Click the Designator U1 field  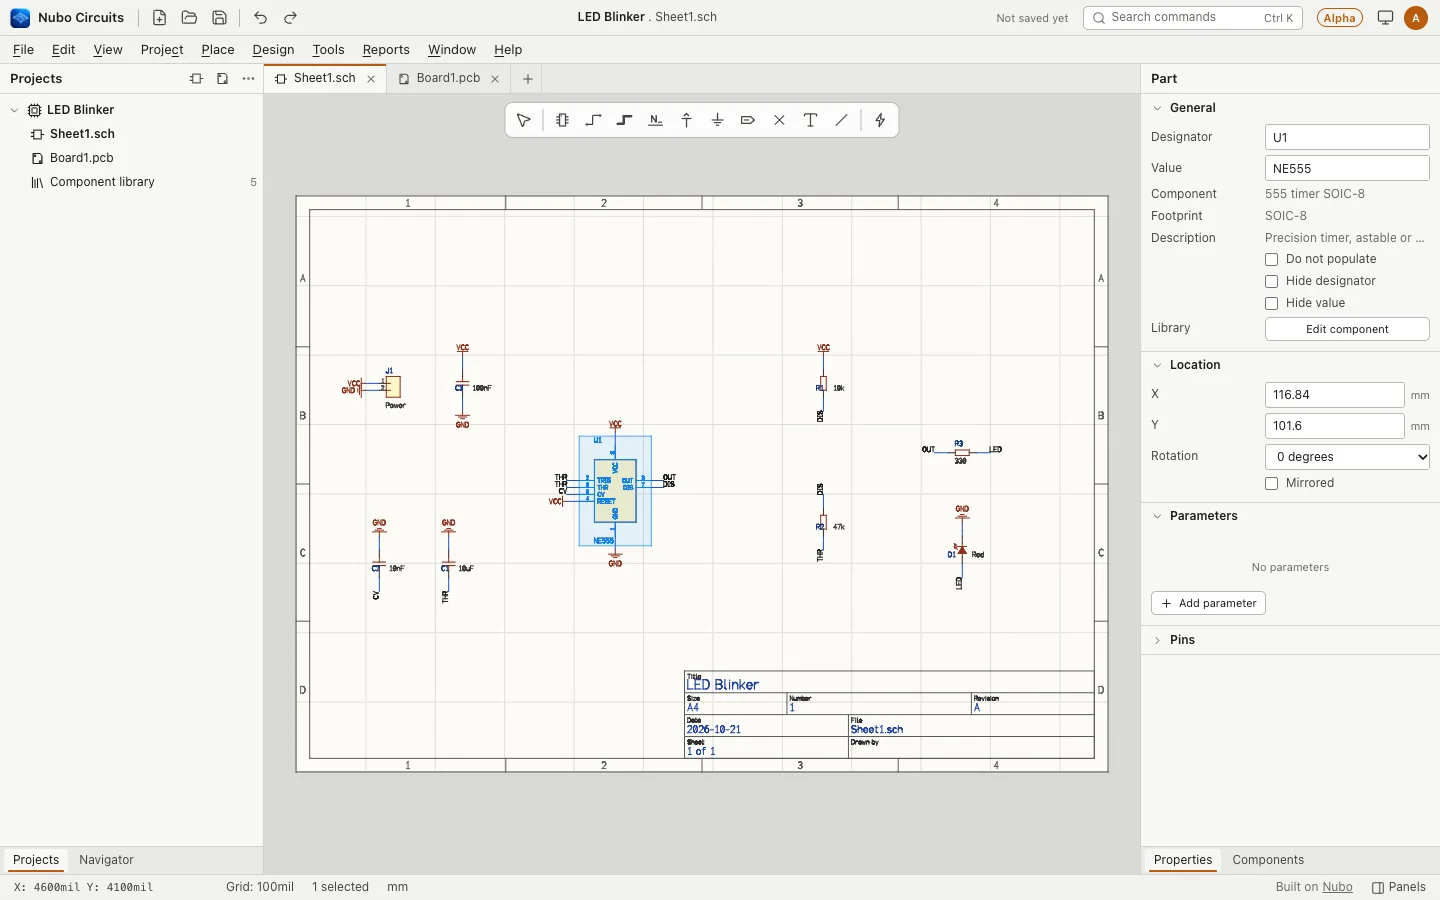point(1347,137)
